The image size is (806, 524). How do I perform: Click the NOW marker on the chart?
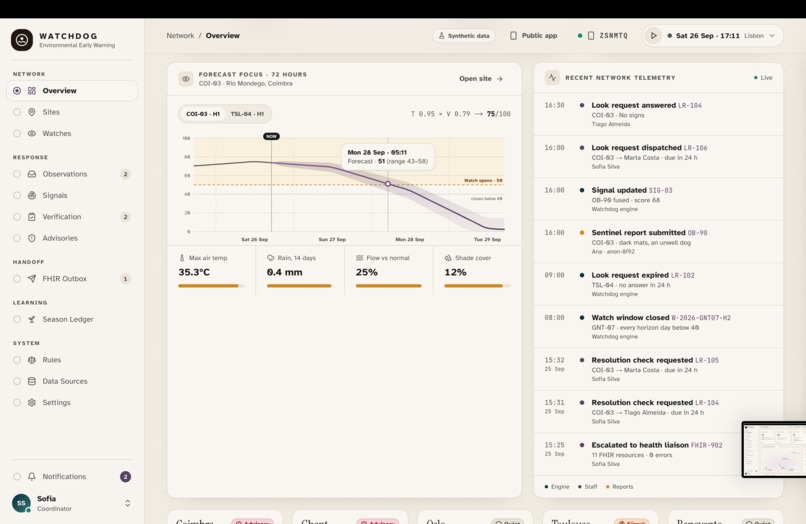(271, 136)
